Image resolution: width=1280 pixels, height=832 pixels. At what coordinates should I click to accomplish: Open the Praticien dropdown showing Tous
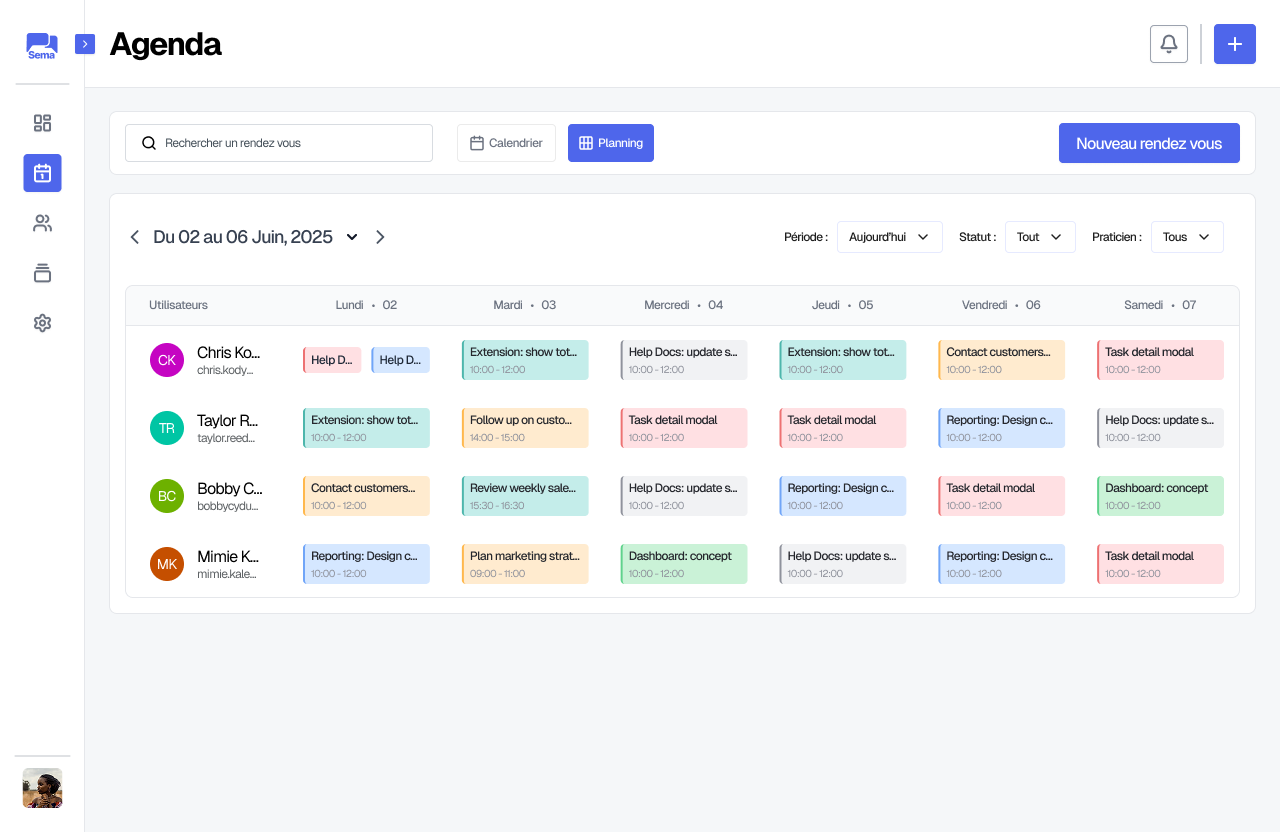tap(1186, 237)
